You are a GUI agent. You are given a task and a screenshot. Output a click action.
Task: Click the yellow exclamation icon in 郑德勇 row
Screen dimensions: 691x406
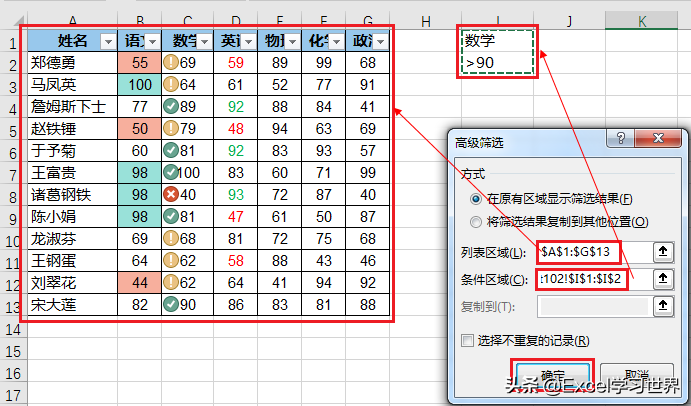171,63
